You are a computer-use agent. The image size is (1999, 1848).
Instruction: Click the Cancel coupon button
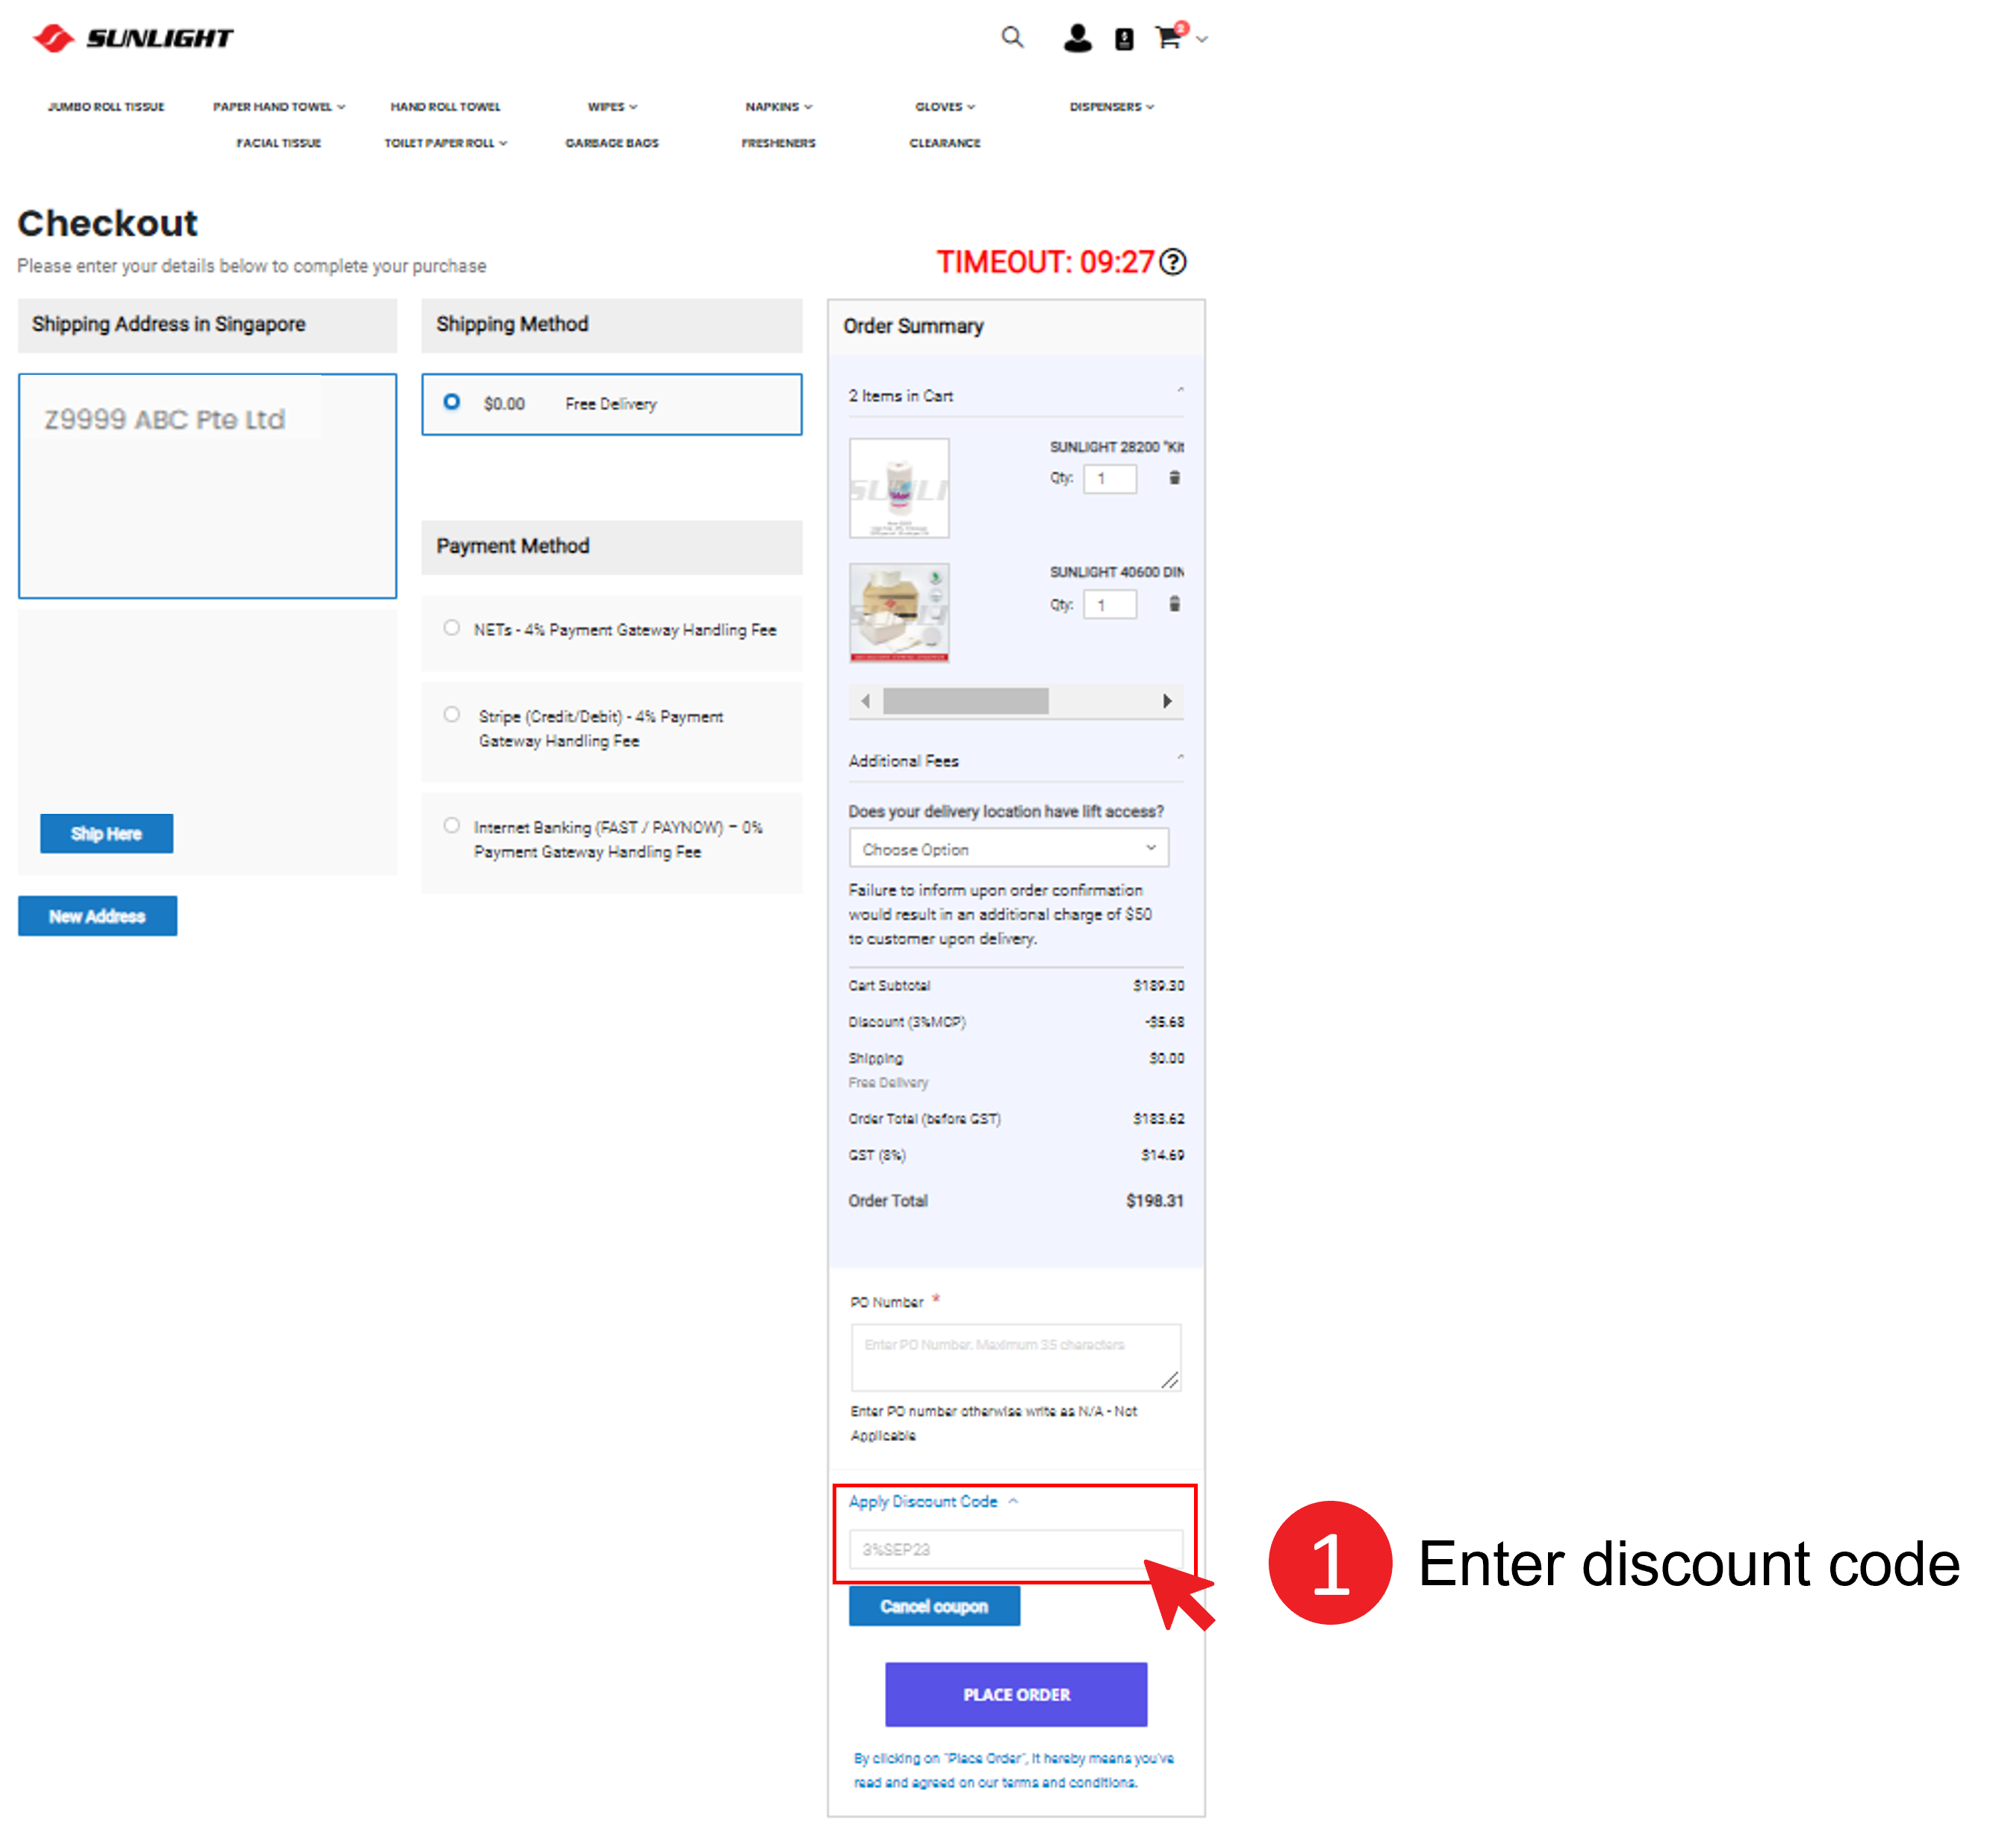[934, 1606]
